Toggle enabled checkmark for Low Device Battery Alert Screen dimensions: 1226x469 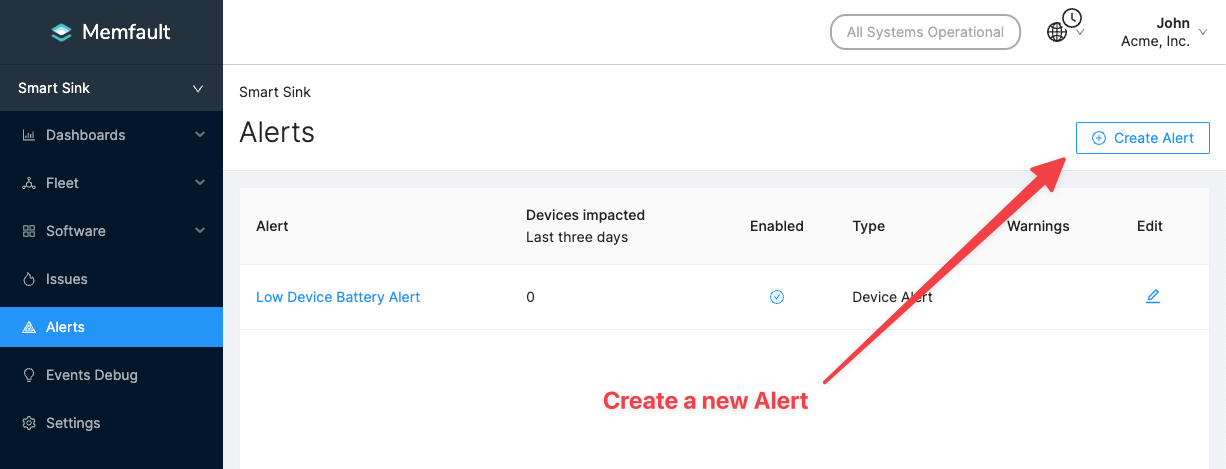point(777,297)
